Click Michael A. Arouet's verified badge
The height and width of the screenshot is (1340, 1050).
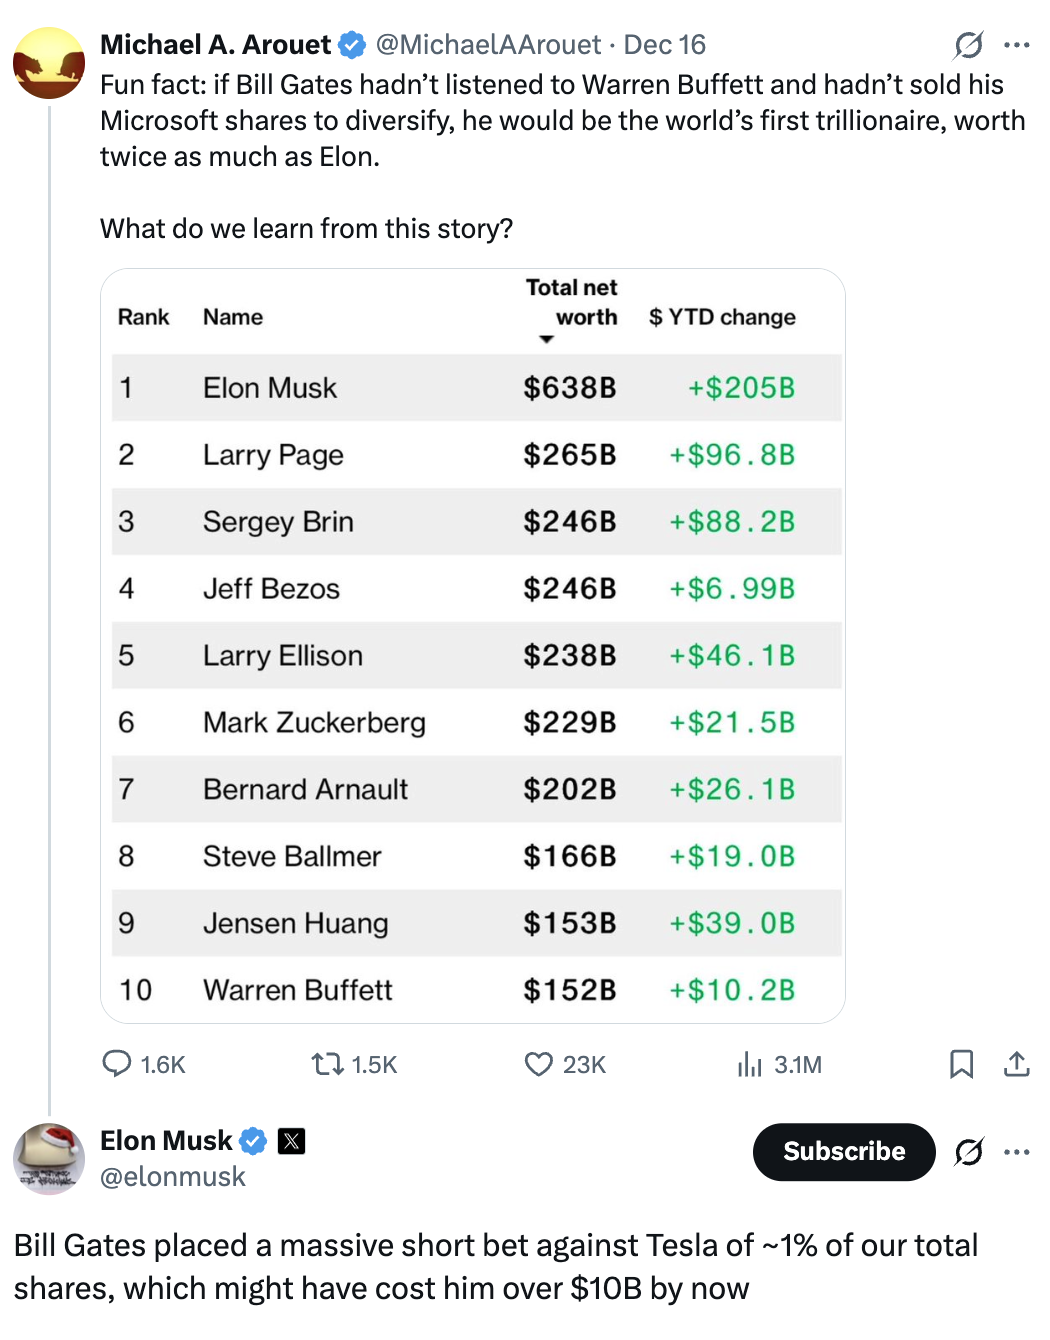pyautogui.click(x=352, y=45)
